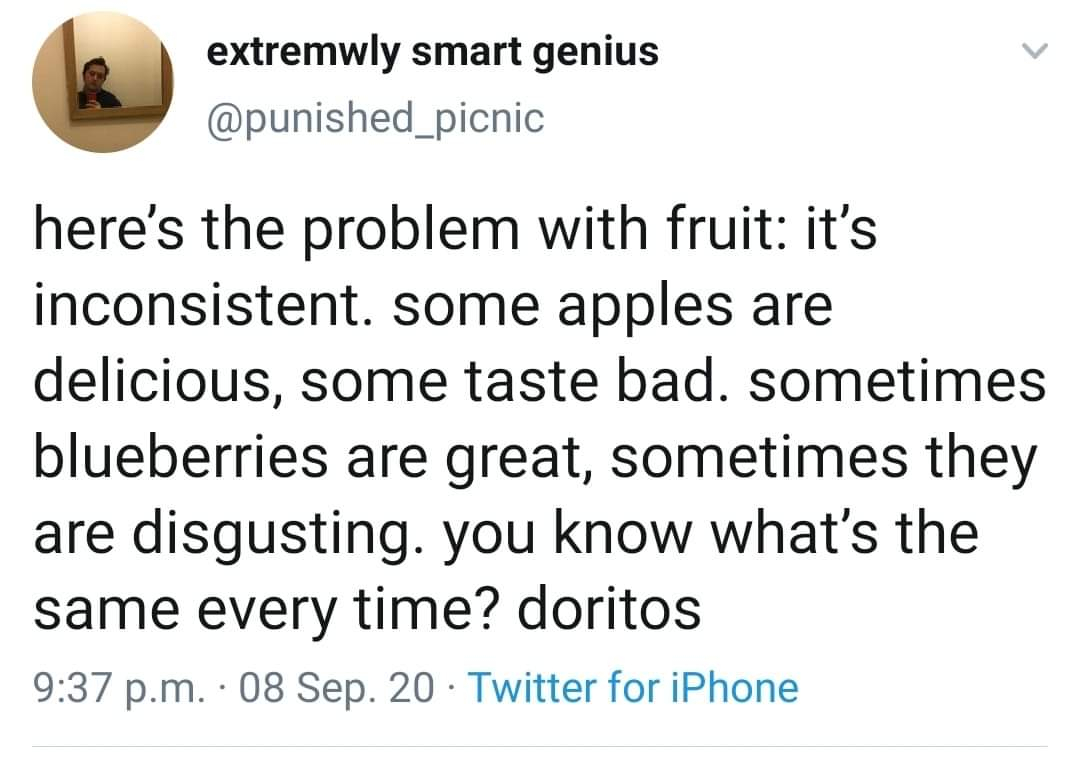This screenshot has width=1079, height=769.
Task: Click the tweet's first line about fruit
Action: coord(455,230)
